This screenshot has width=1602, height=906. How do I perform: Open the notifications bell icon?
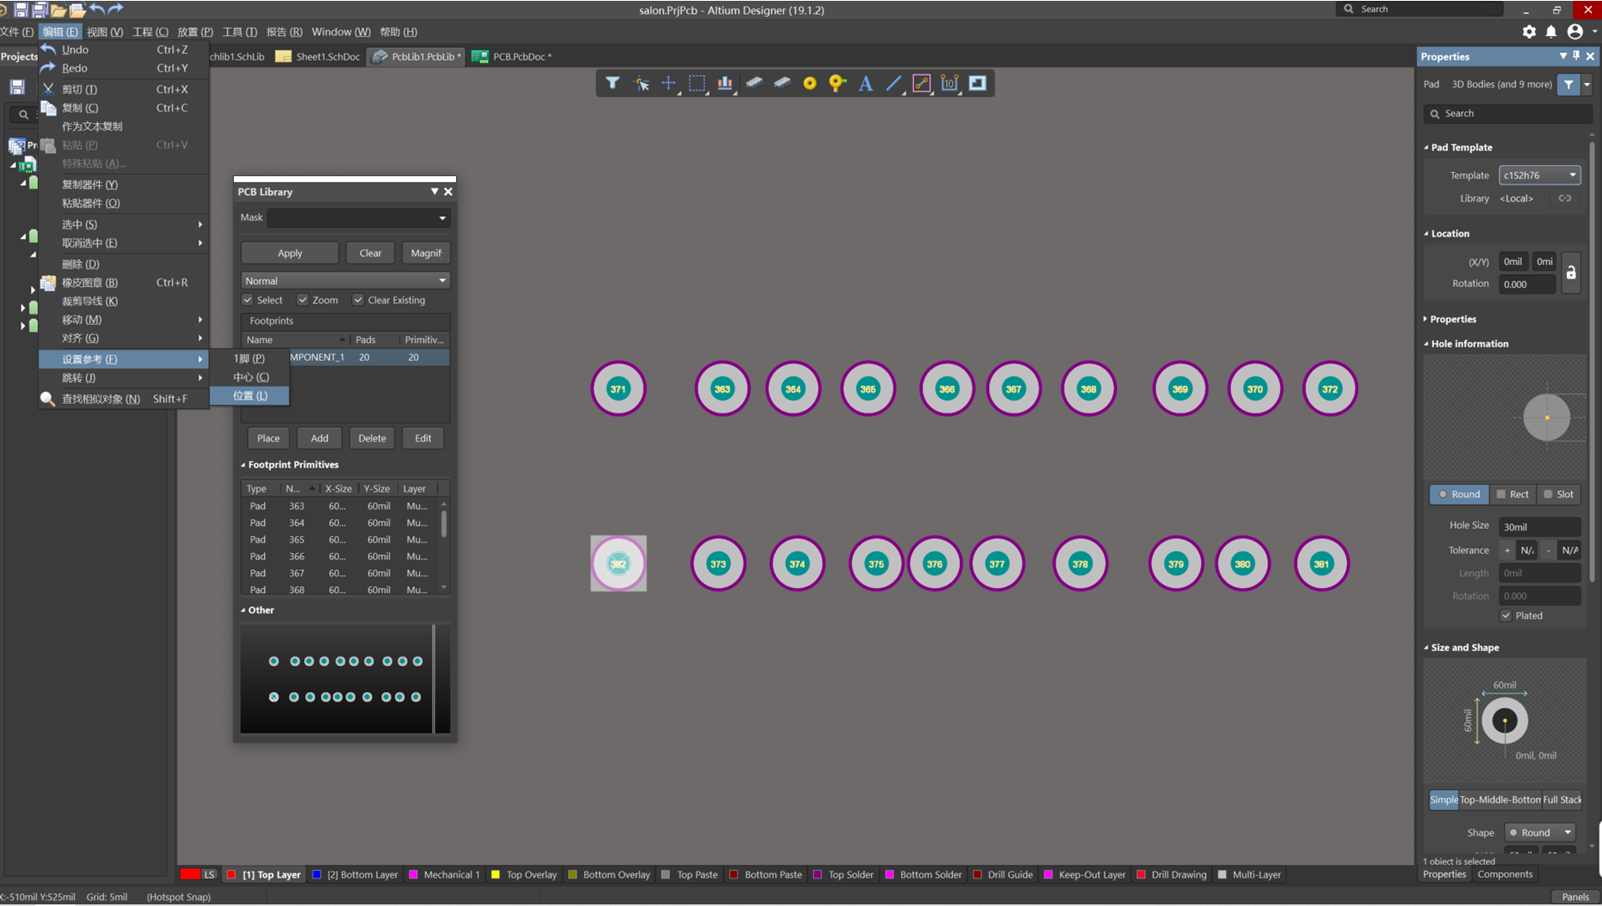tap(1551, 32)
